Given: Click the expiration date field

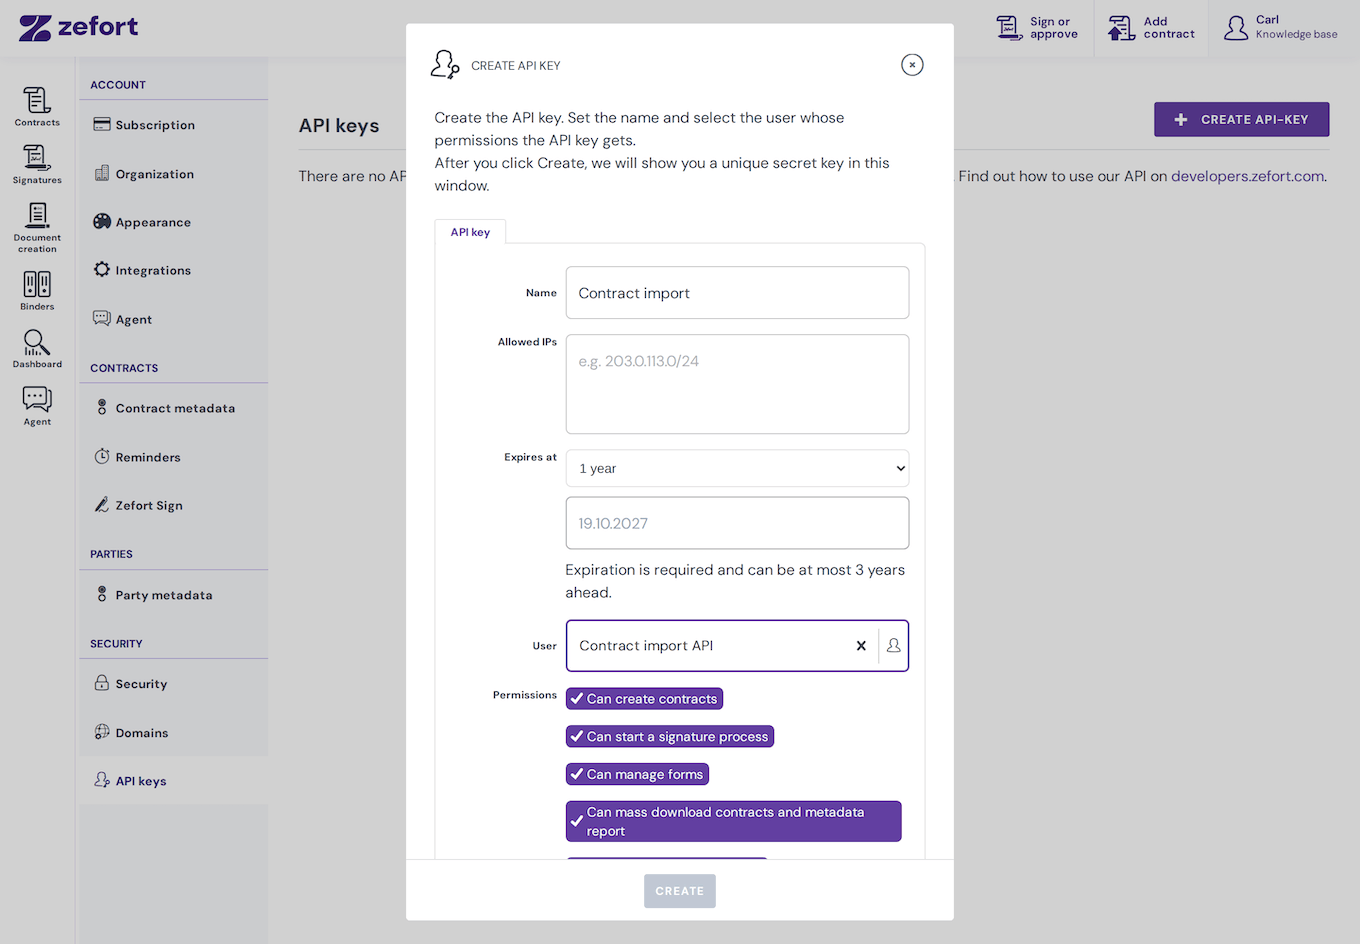Looking at the screenshot, I should coord(737,523).
